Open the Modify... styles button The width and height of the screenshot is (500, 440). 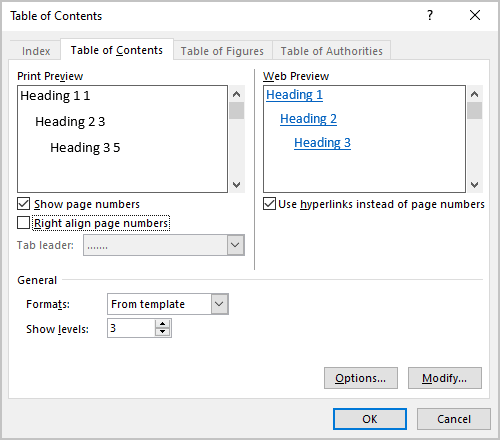(445, 378)
